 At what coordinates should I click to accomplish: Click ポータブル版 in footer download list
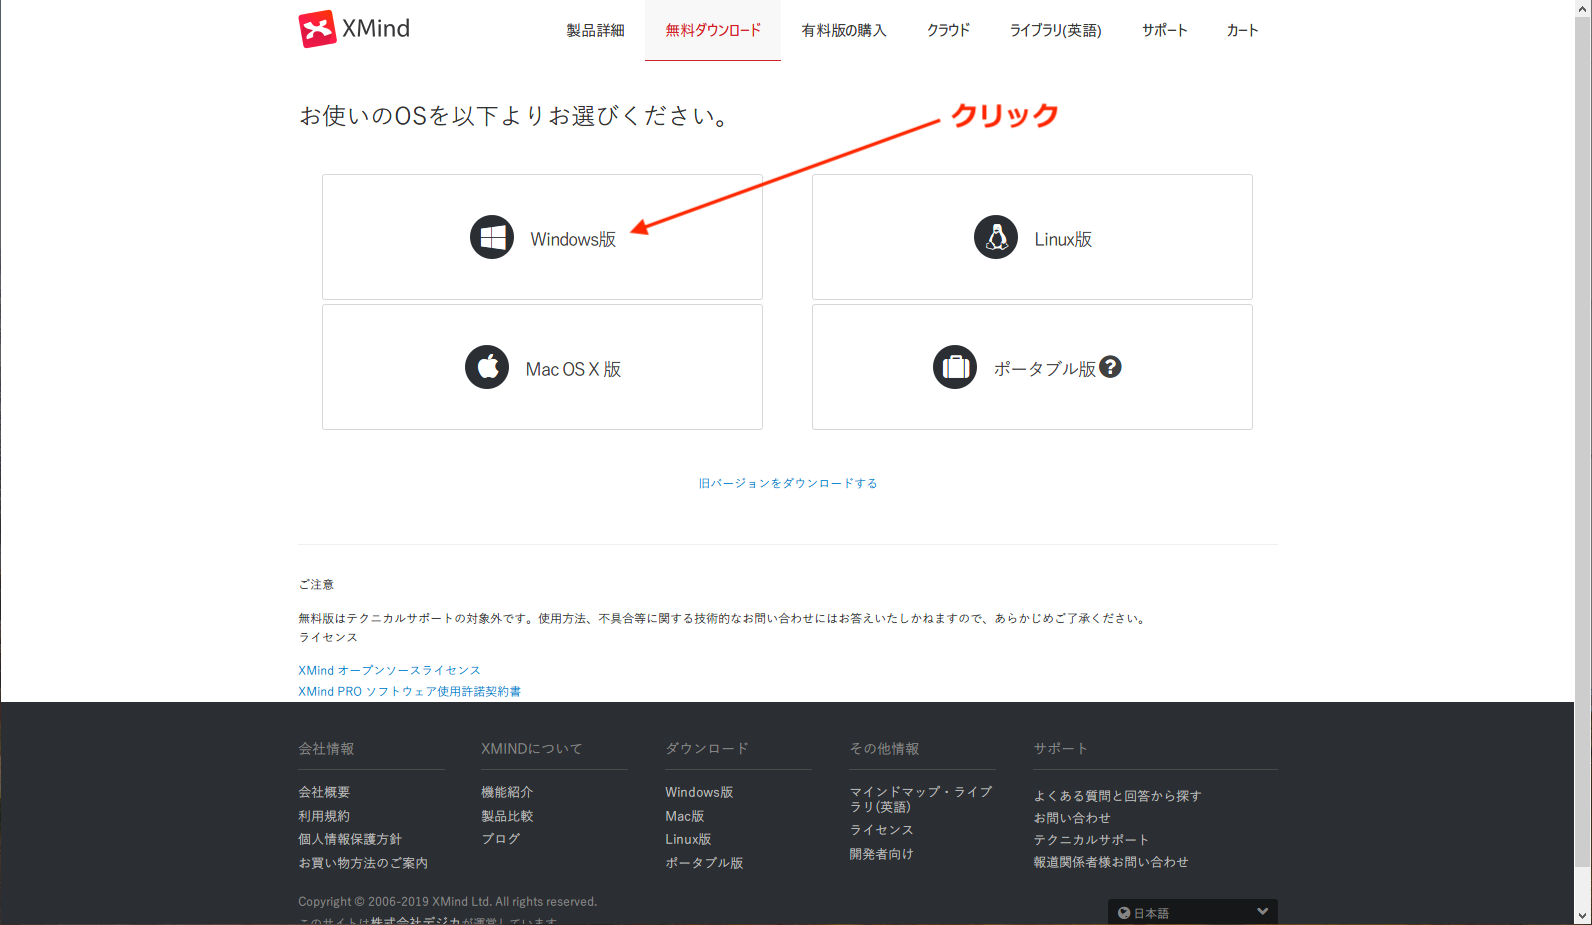point(704,863)
